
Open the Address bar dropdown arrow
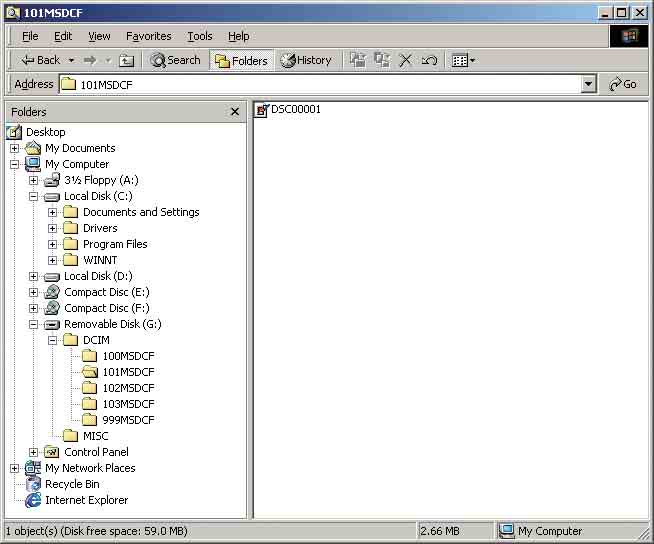coord(588,84)
